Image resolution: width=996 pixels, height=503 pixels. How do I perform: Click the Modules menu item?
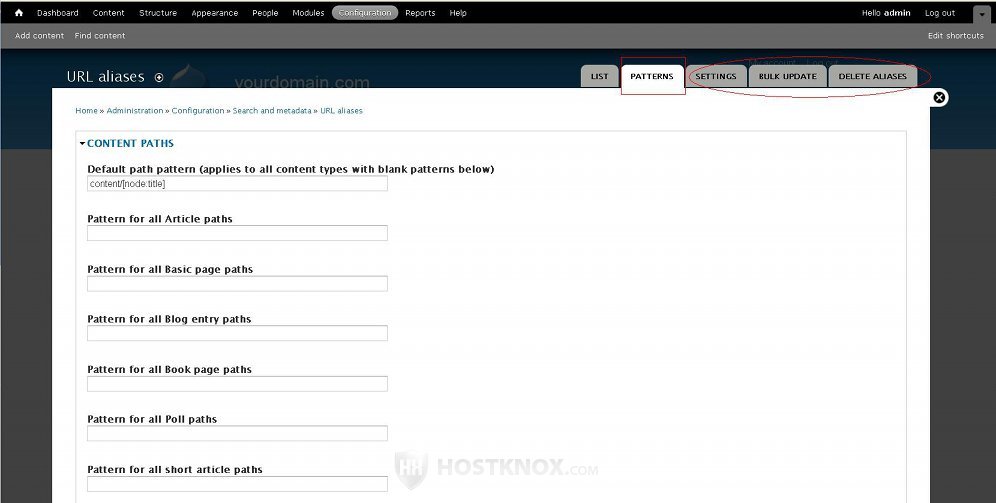point(308,13)
